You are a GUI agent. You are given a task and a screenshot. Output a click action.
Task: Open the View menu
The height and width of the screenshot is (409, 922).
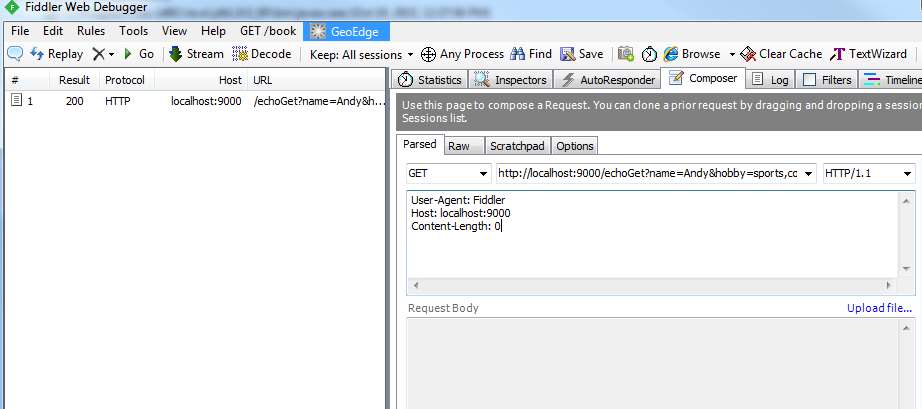tap(174, 31)
